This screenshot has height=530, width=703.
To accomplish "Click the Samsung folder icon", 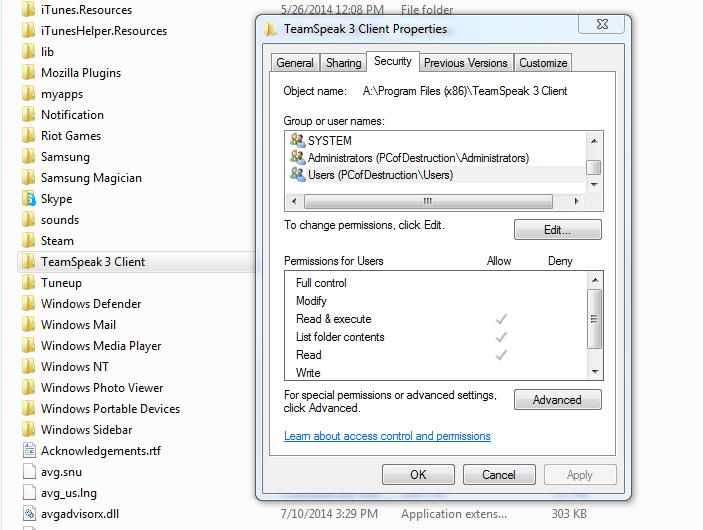I will [29, 156].
